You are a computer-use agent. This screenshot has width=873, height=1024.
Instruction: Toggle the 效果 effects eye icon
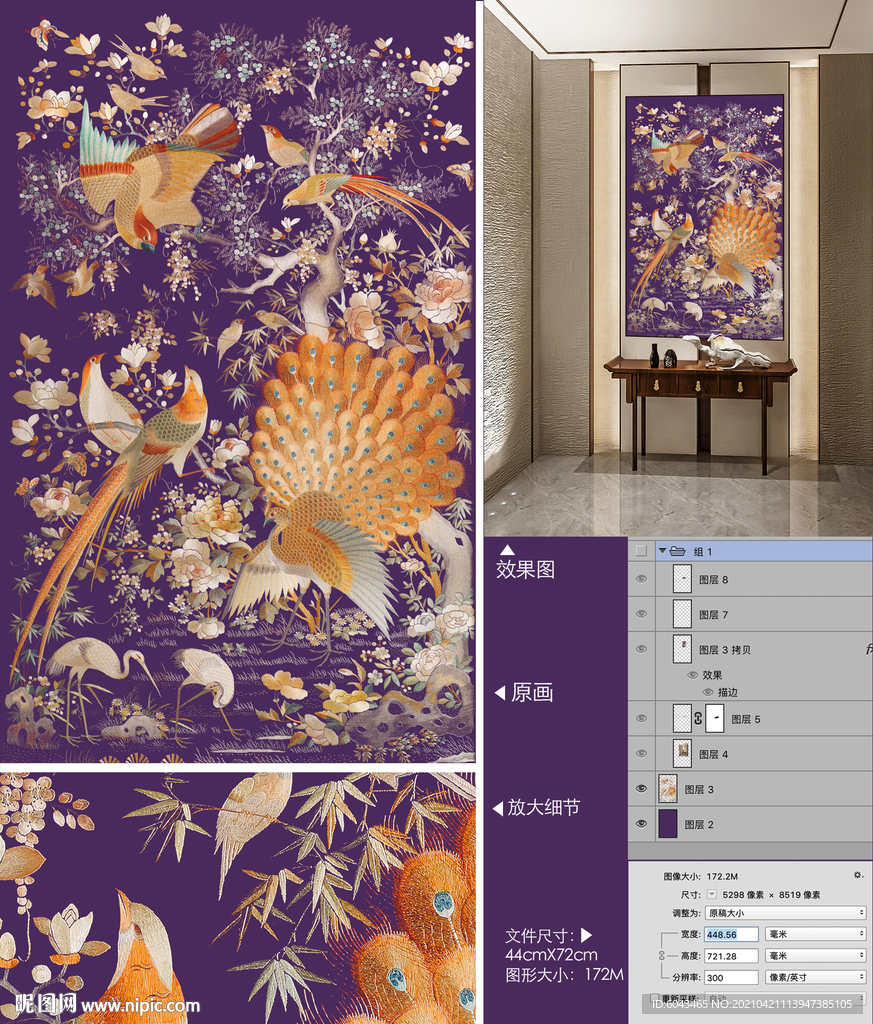point(693,675)
